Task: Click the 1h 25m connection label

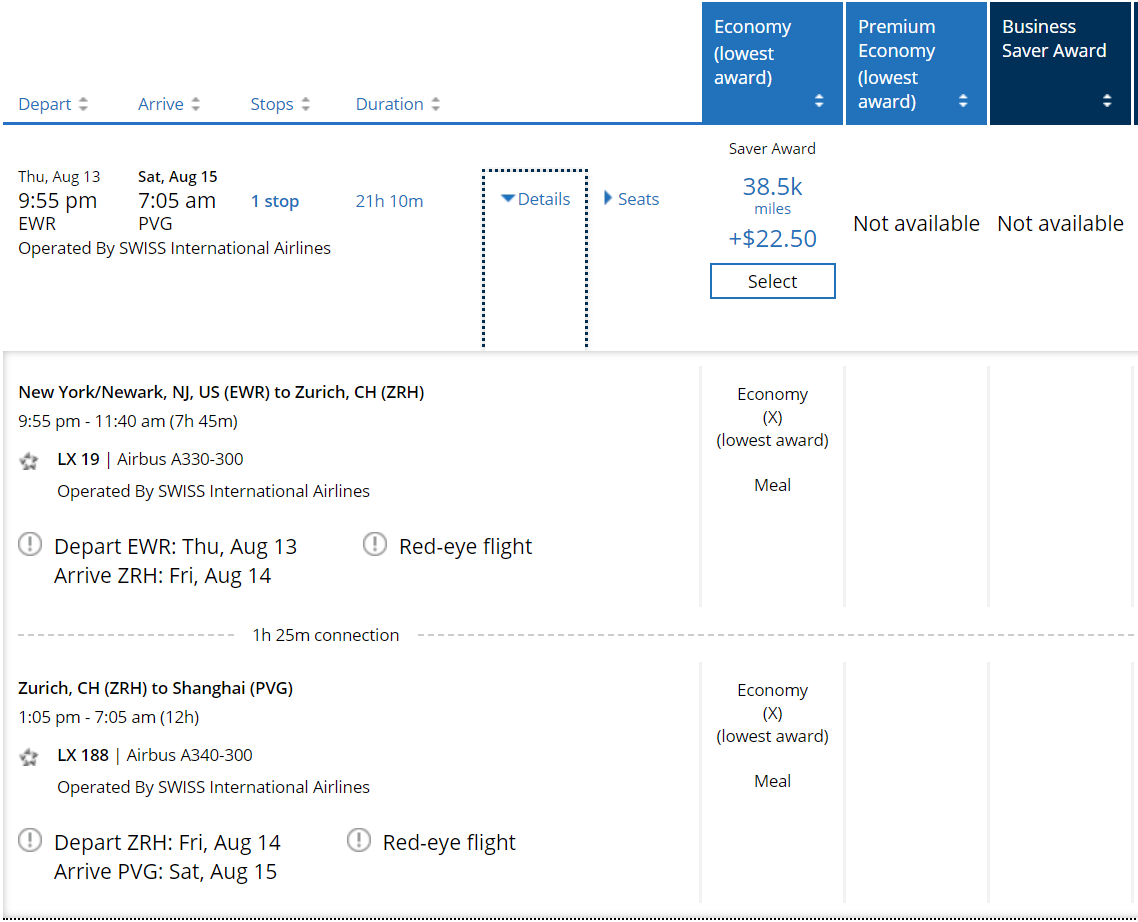Action: pyautogui.click(x=326, y=635)
